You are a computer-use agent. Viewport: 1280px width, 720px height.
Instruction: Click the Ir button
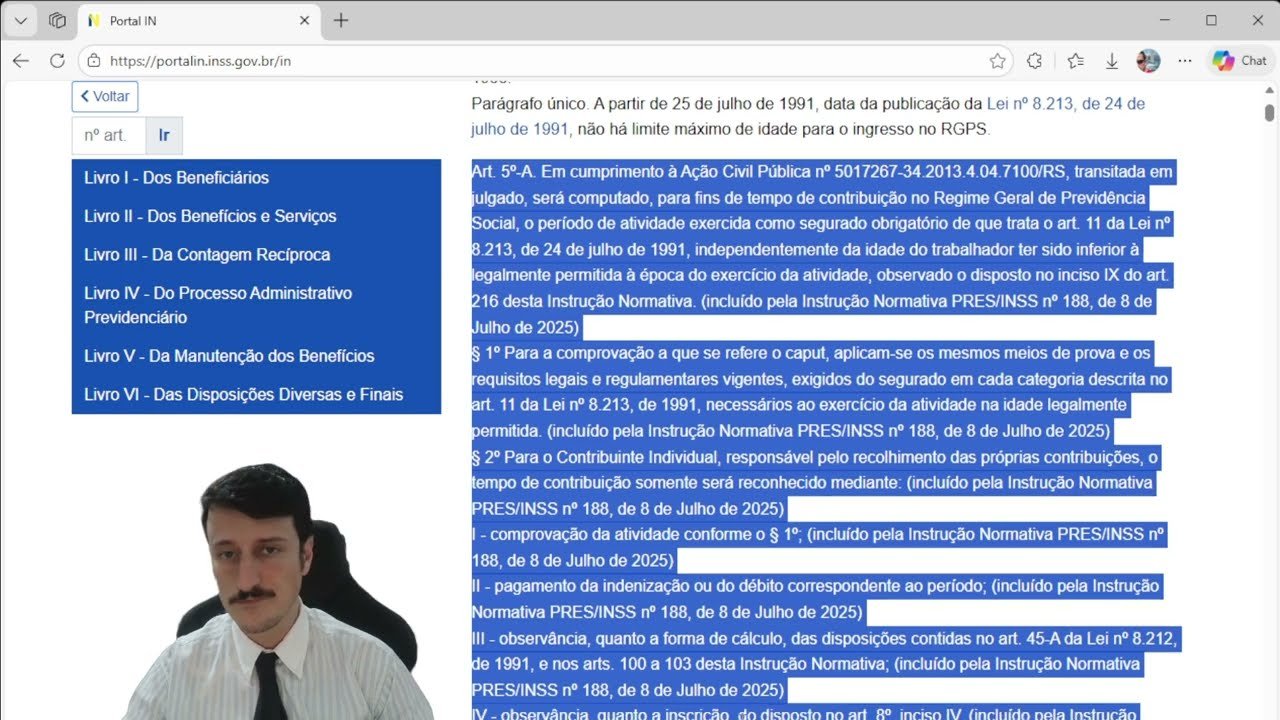pos(164,135)
